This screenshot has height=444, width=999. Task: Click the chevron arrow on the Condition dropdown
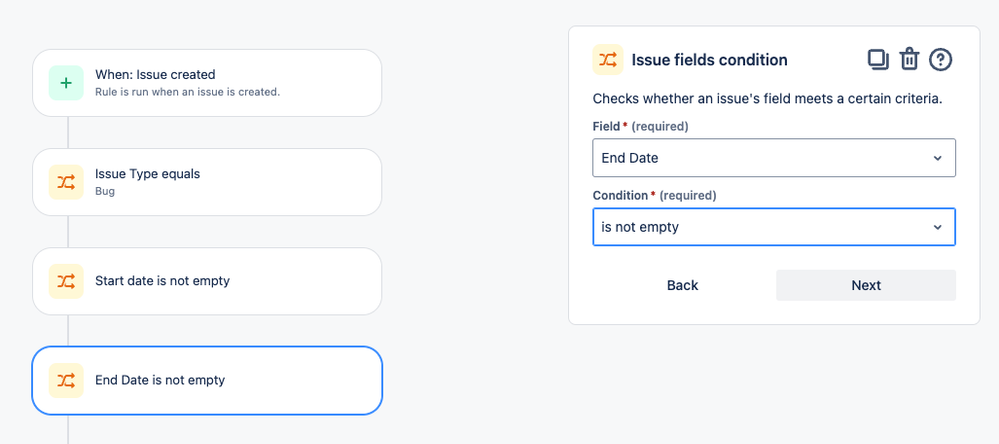pos(937,227)
